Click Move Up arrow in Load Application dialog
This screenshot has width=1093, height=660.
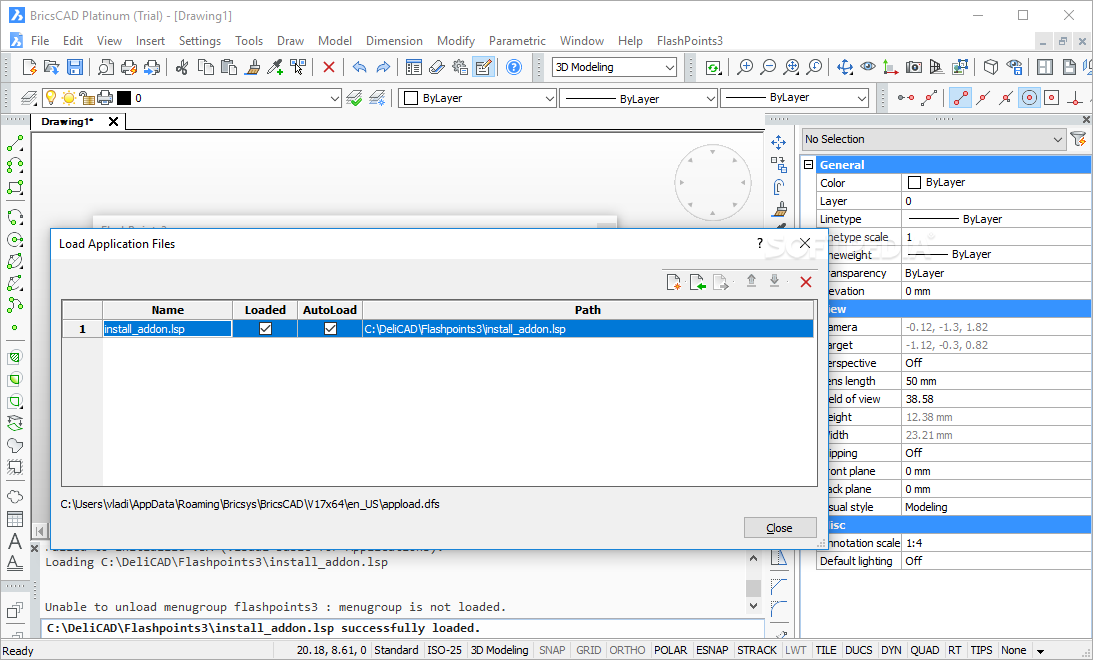point(751,281)
